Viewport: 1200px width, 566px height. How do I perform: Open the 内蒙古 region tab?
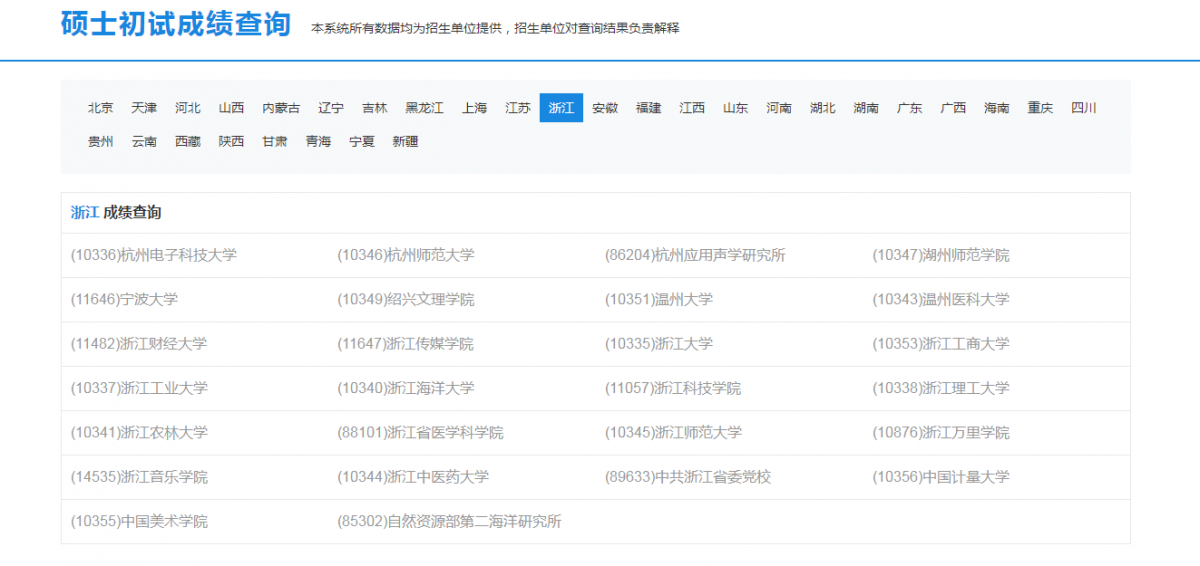[x=281, y=108]
